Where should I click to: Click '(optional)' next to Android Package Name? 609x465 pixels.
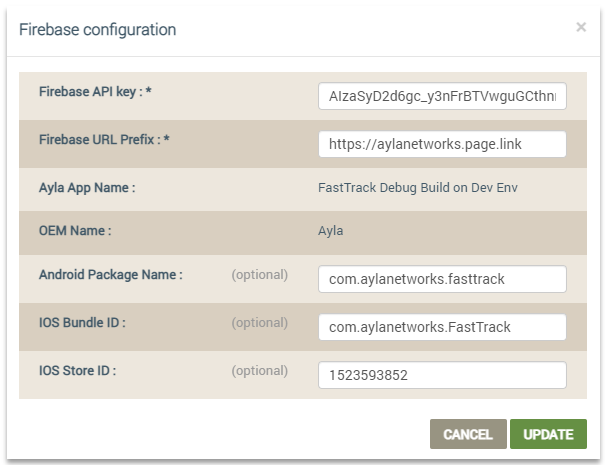click(x=260, y=275)
